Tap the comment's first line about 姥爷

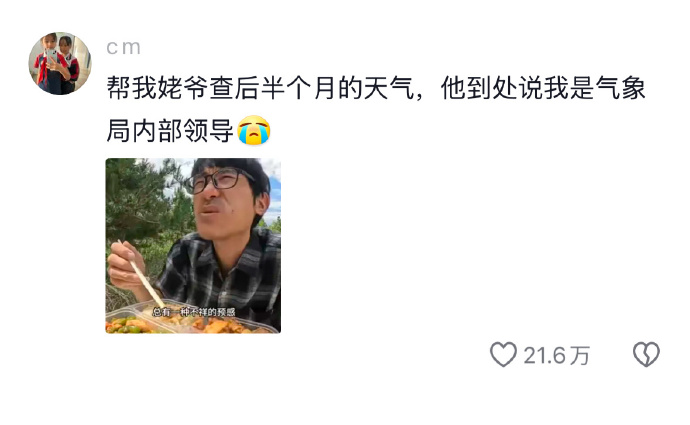(x=376, y=88)
